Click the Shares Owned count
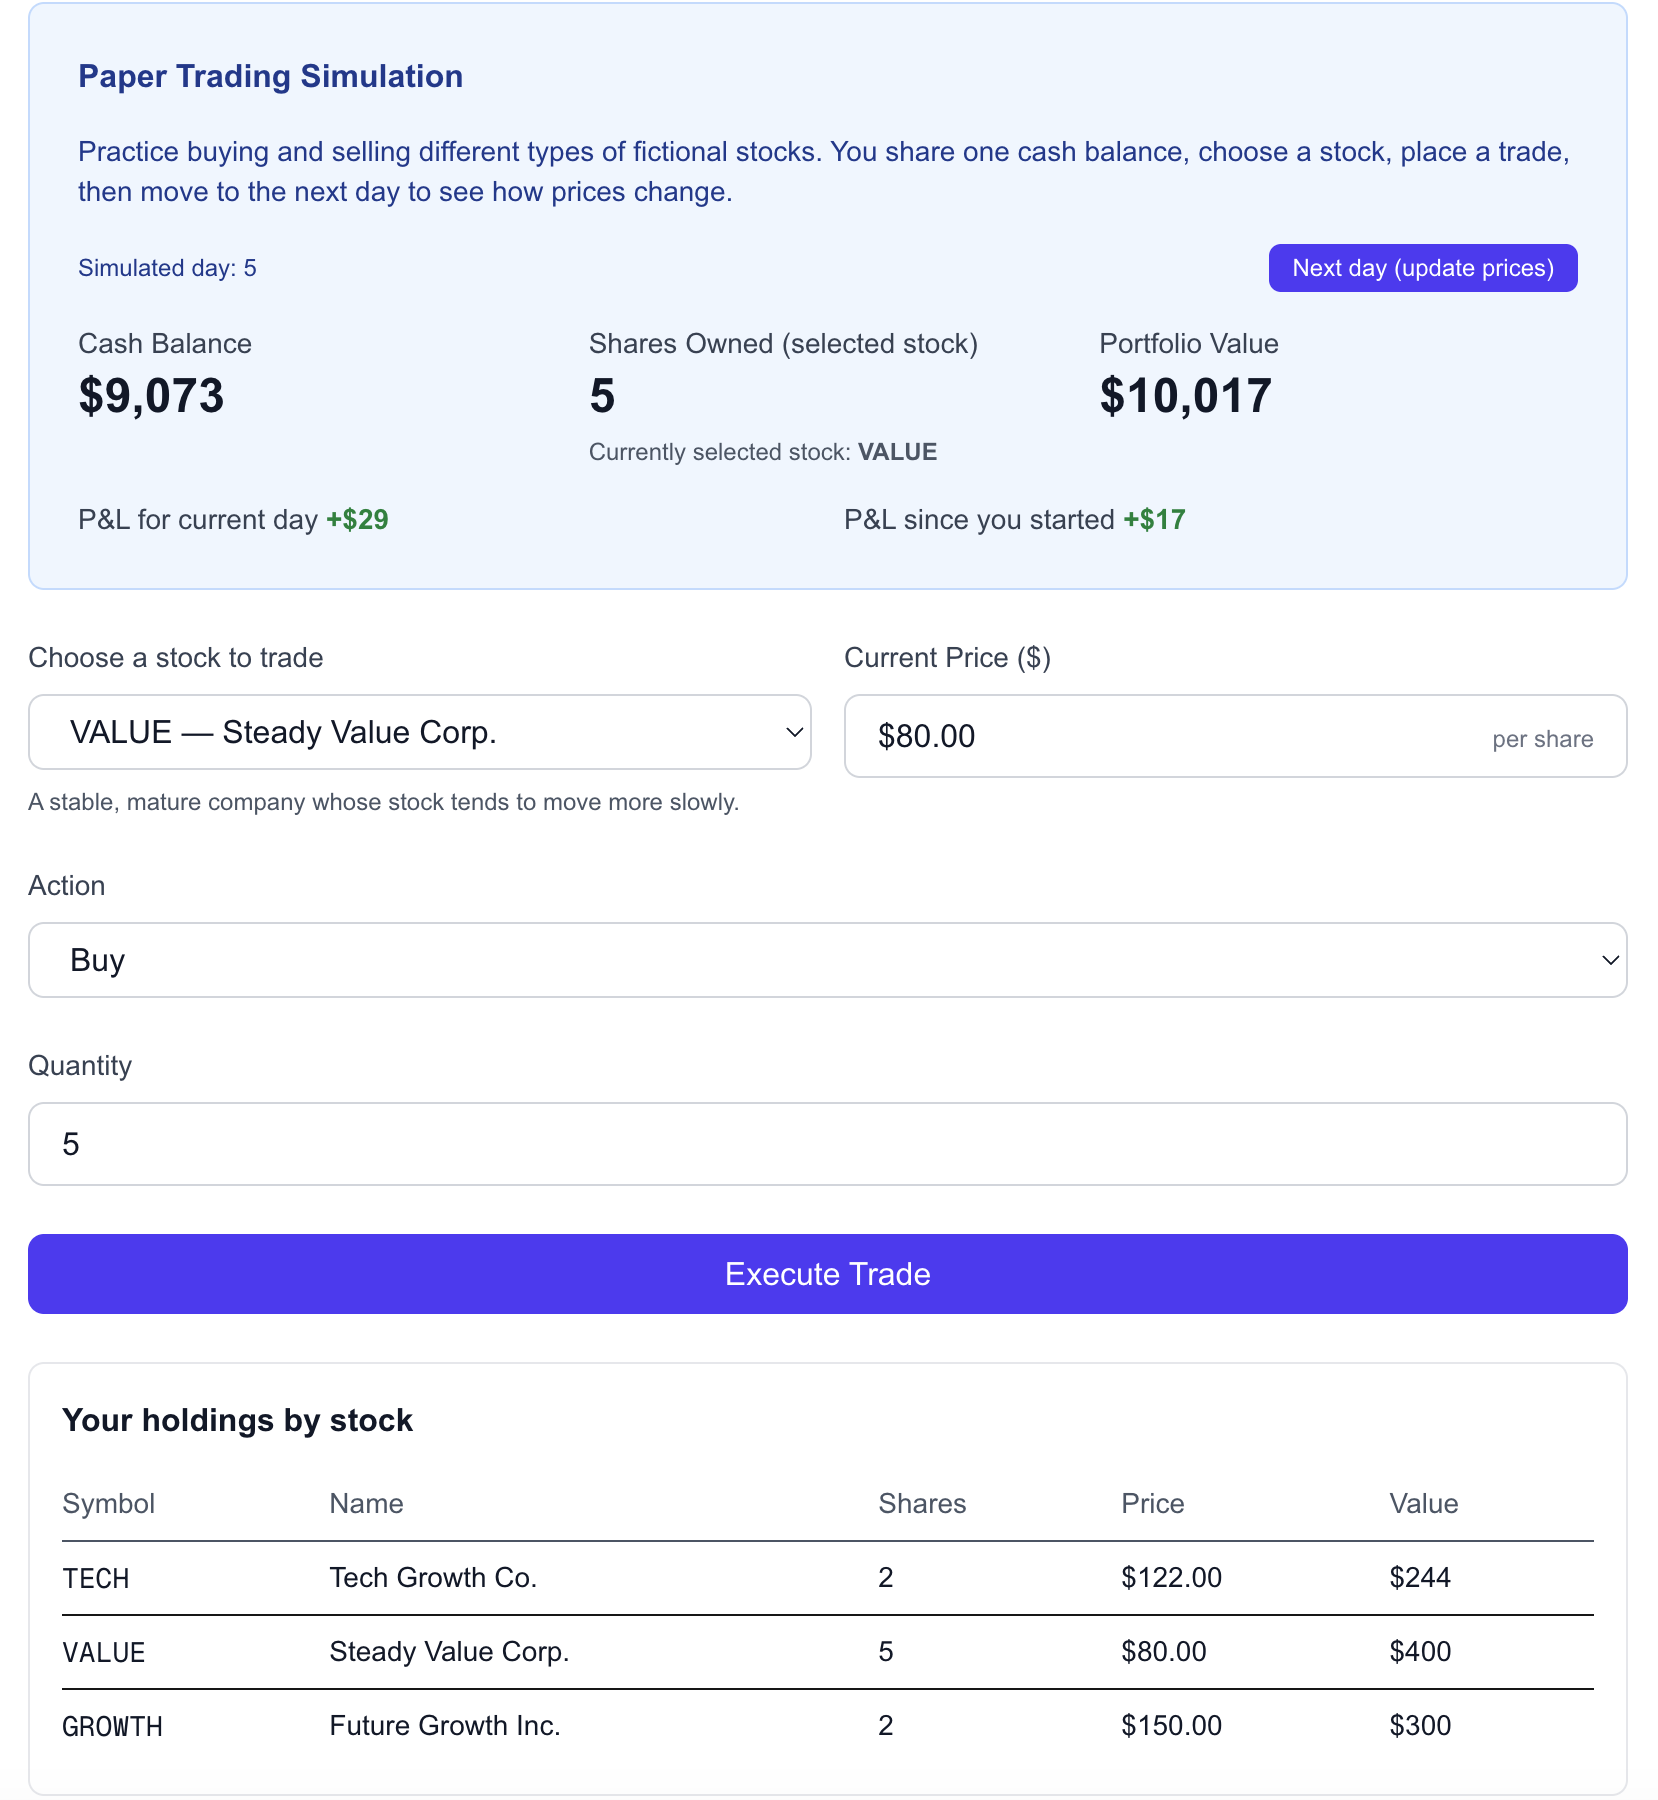The width and height of the screenshot is (1658, 1800). tap(603, 396)
